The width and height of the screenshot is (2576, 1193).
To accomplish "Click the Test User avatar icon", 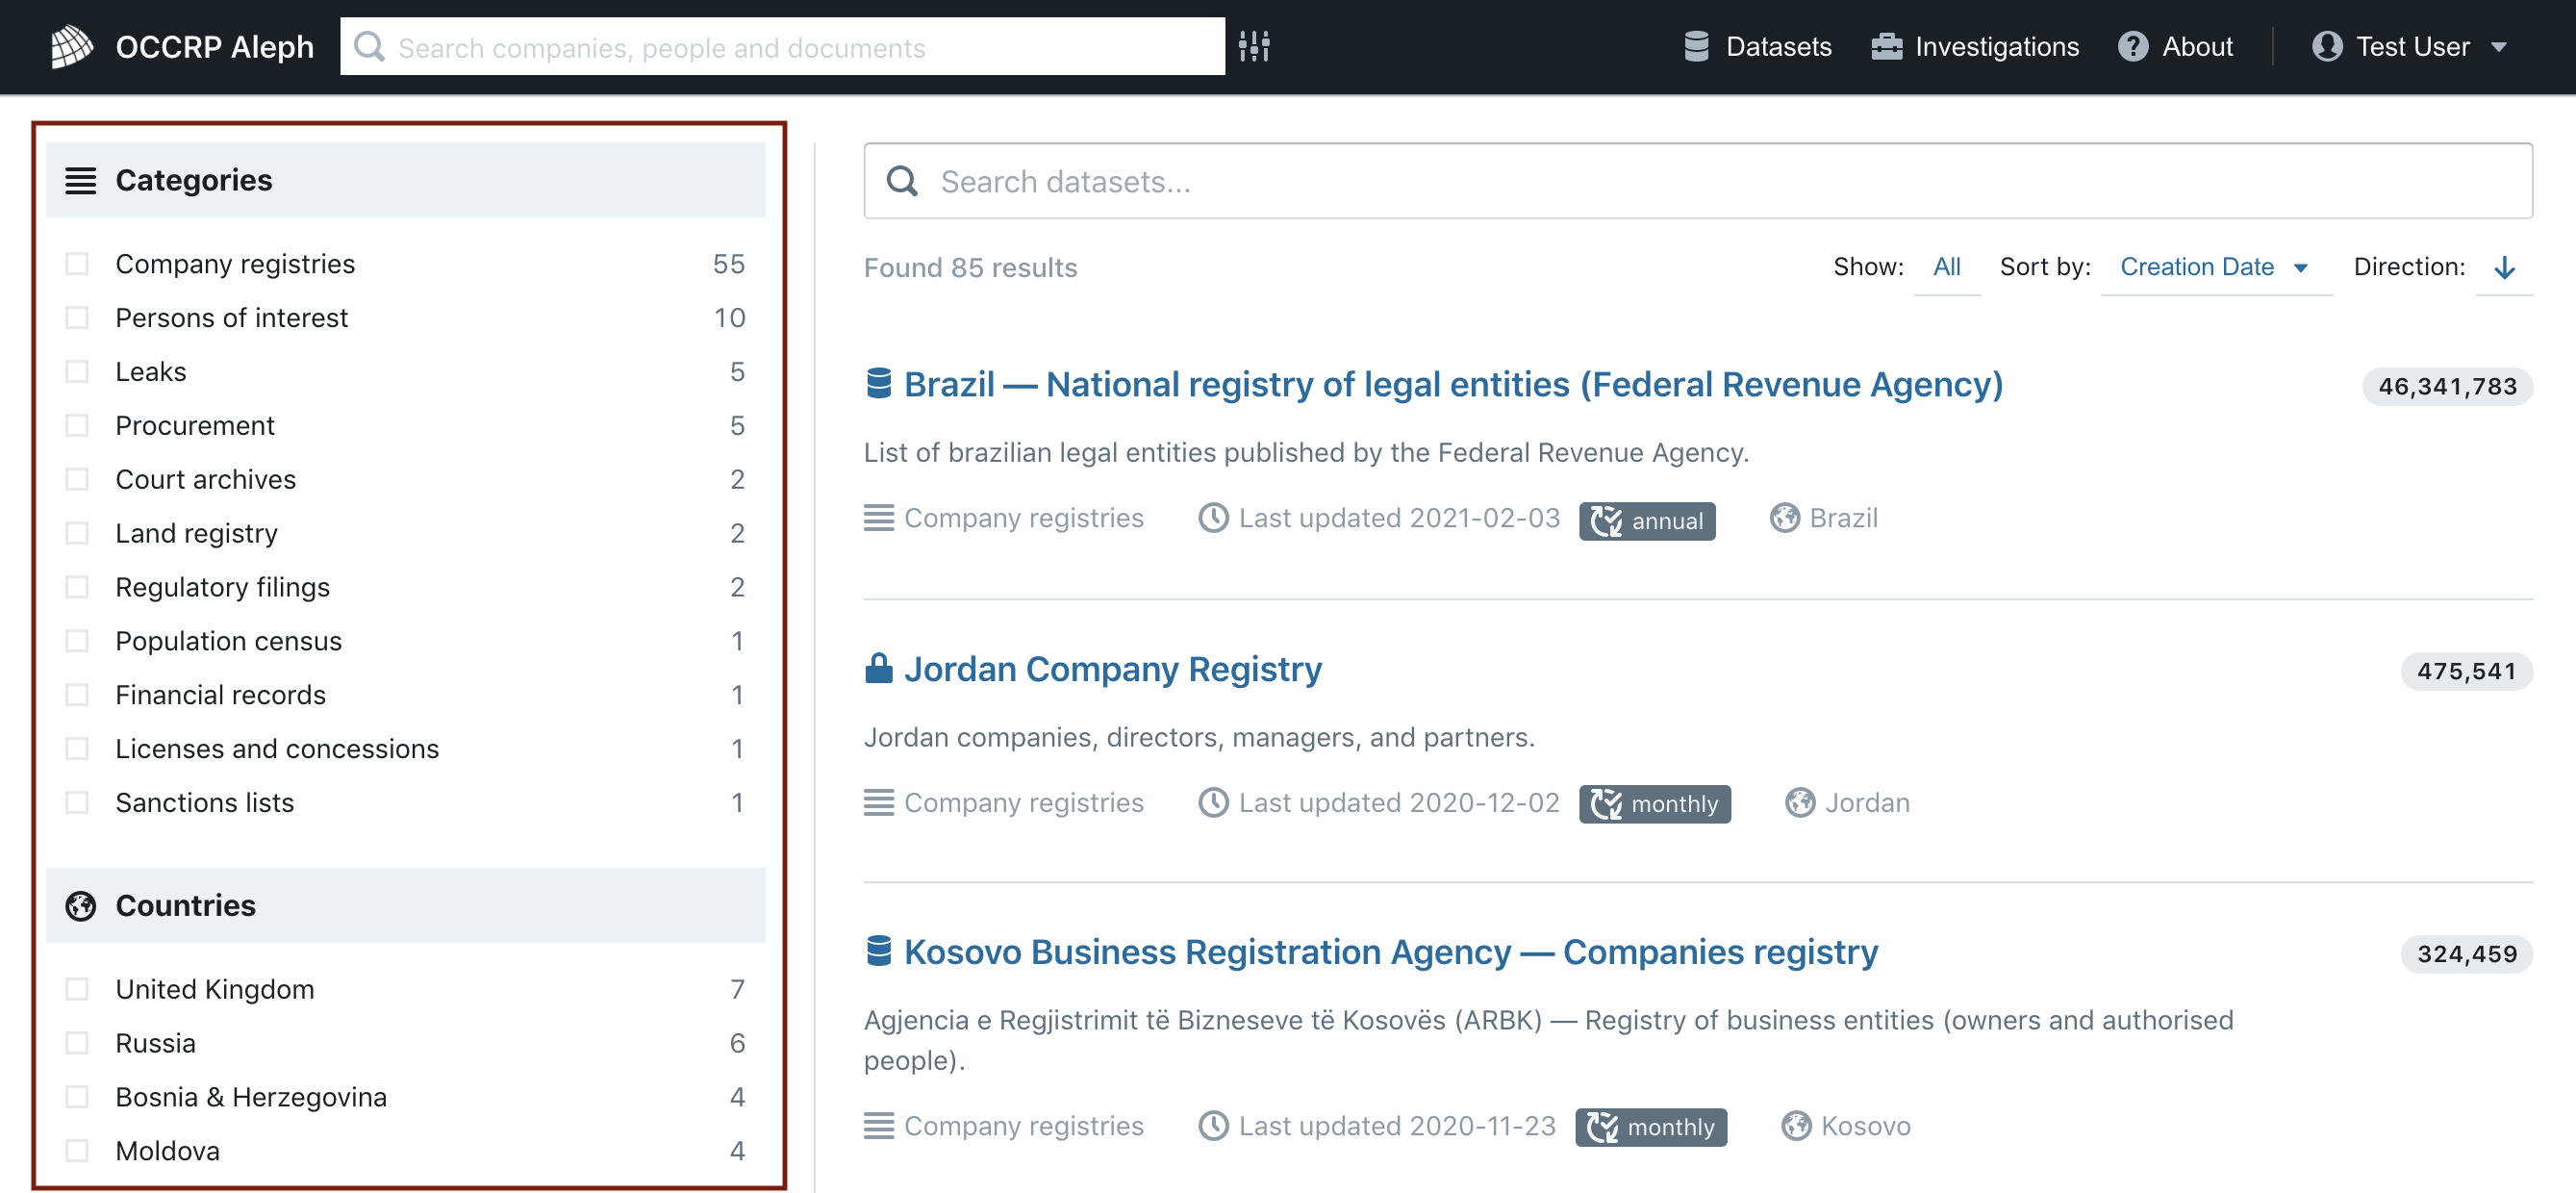I will point(2326,46).
